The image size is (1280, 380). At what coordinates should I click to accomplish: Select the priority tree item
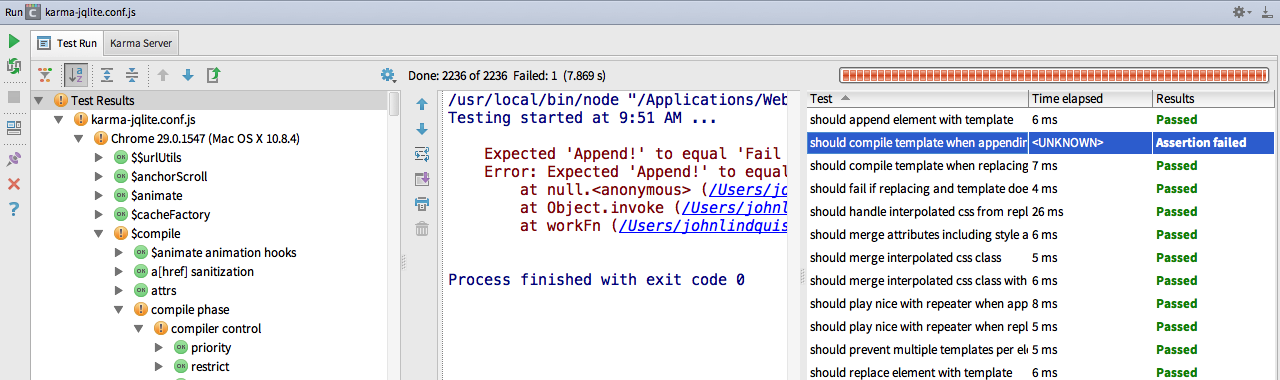(211, 347)
